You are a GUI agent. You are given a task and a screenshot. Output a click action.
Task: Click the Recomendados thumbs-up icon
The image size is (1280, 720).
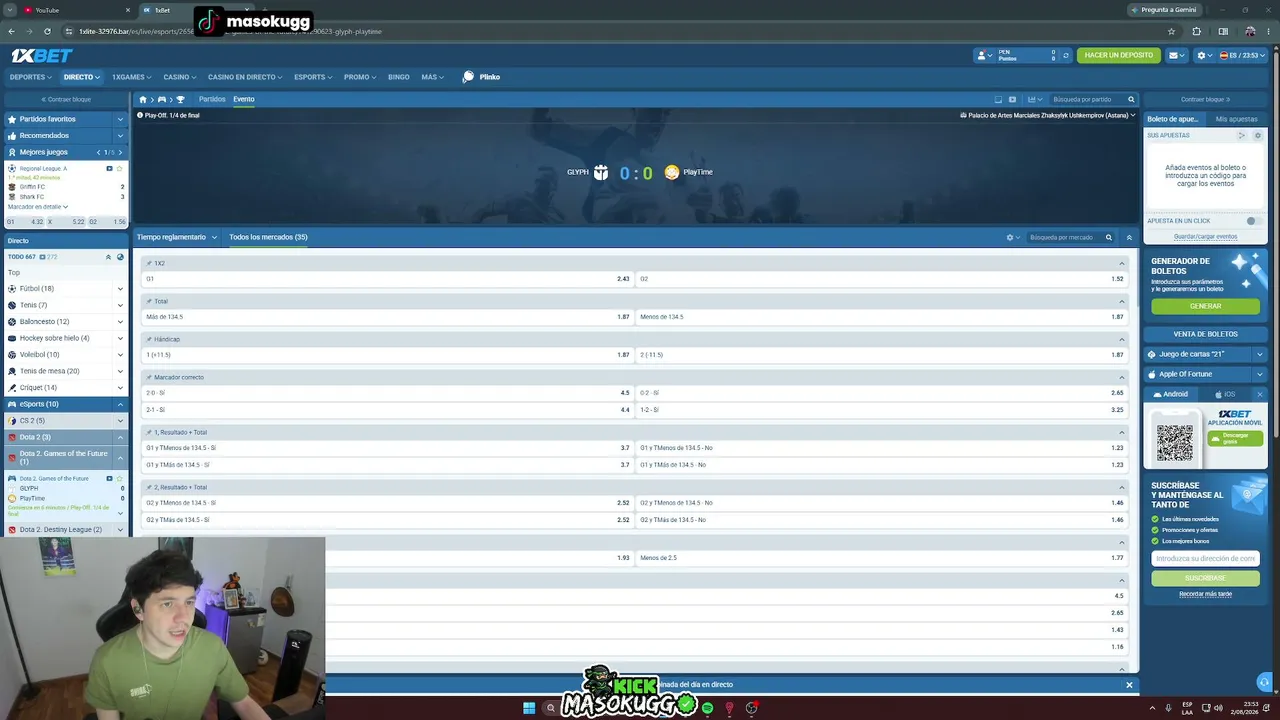click(12, 136)
